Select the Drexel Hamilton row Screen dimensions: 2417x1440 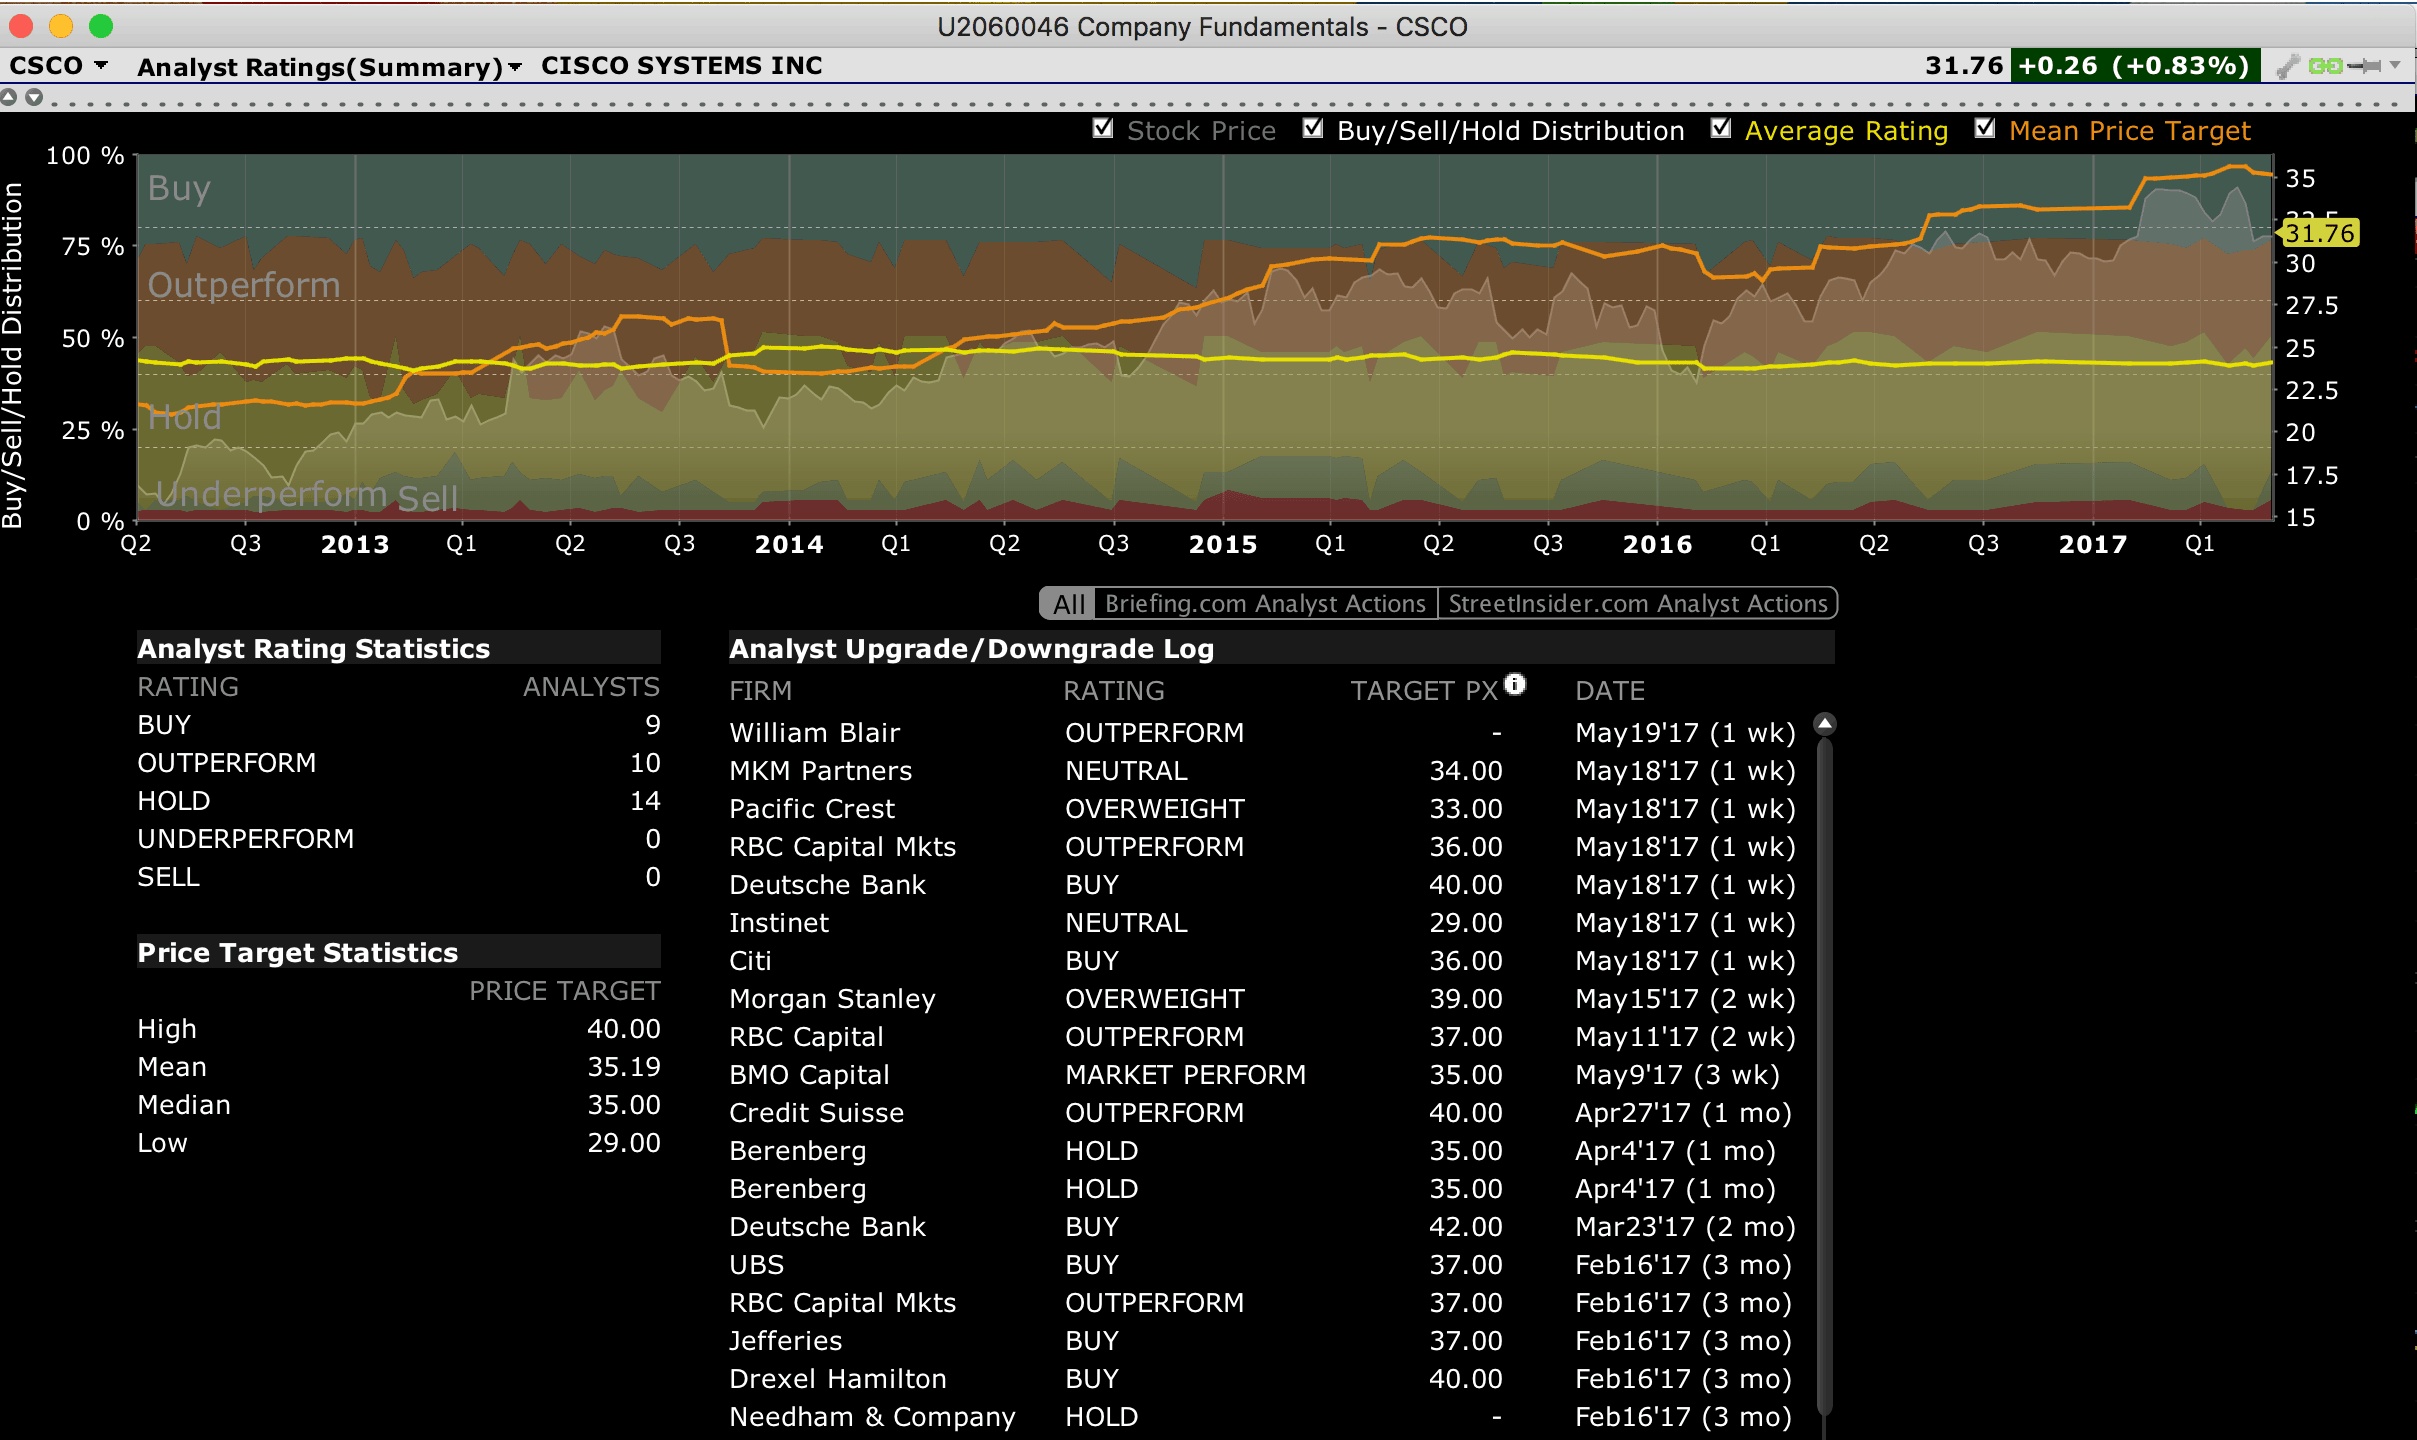pyautogui.click(x=1263, y=1379)
